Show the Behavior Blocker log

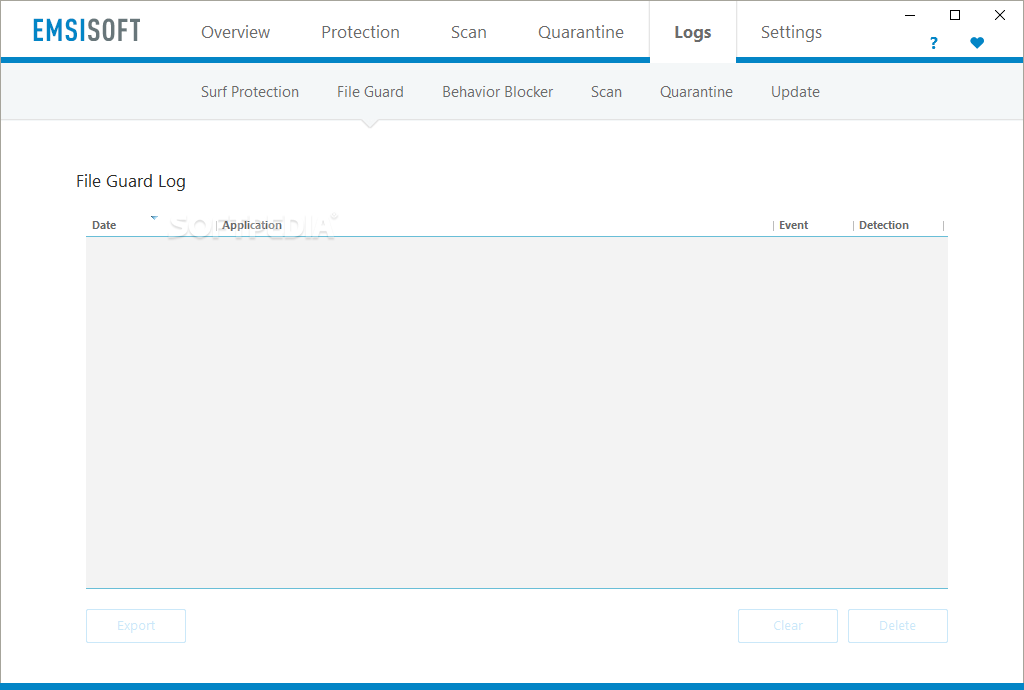coord(498,92)
